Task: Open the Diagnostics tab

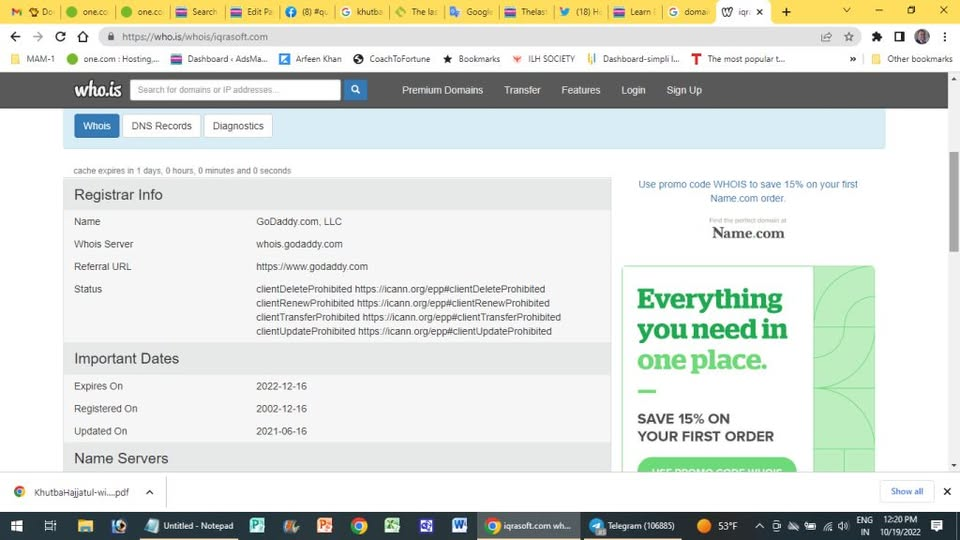Action: 238,126
